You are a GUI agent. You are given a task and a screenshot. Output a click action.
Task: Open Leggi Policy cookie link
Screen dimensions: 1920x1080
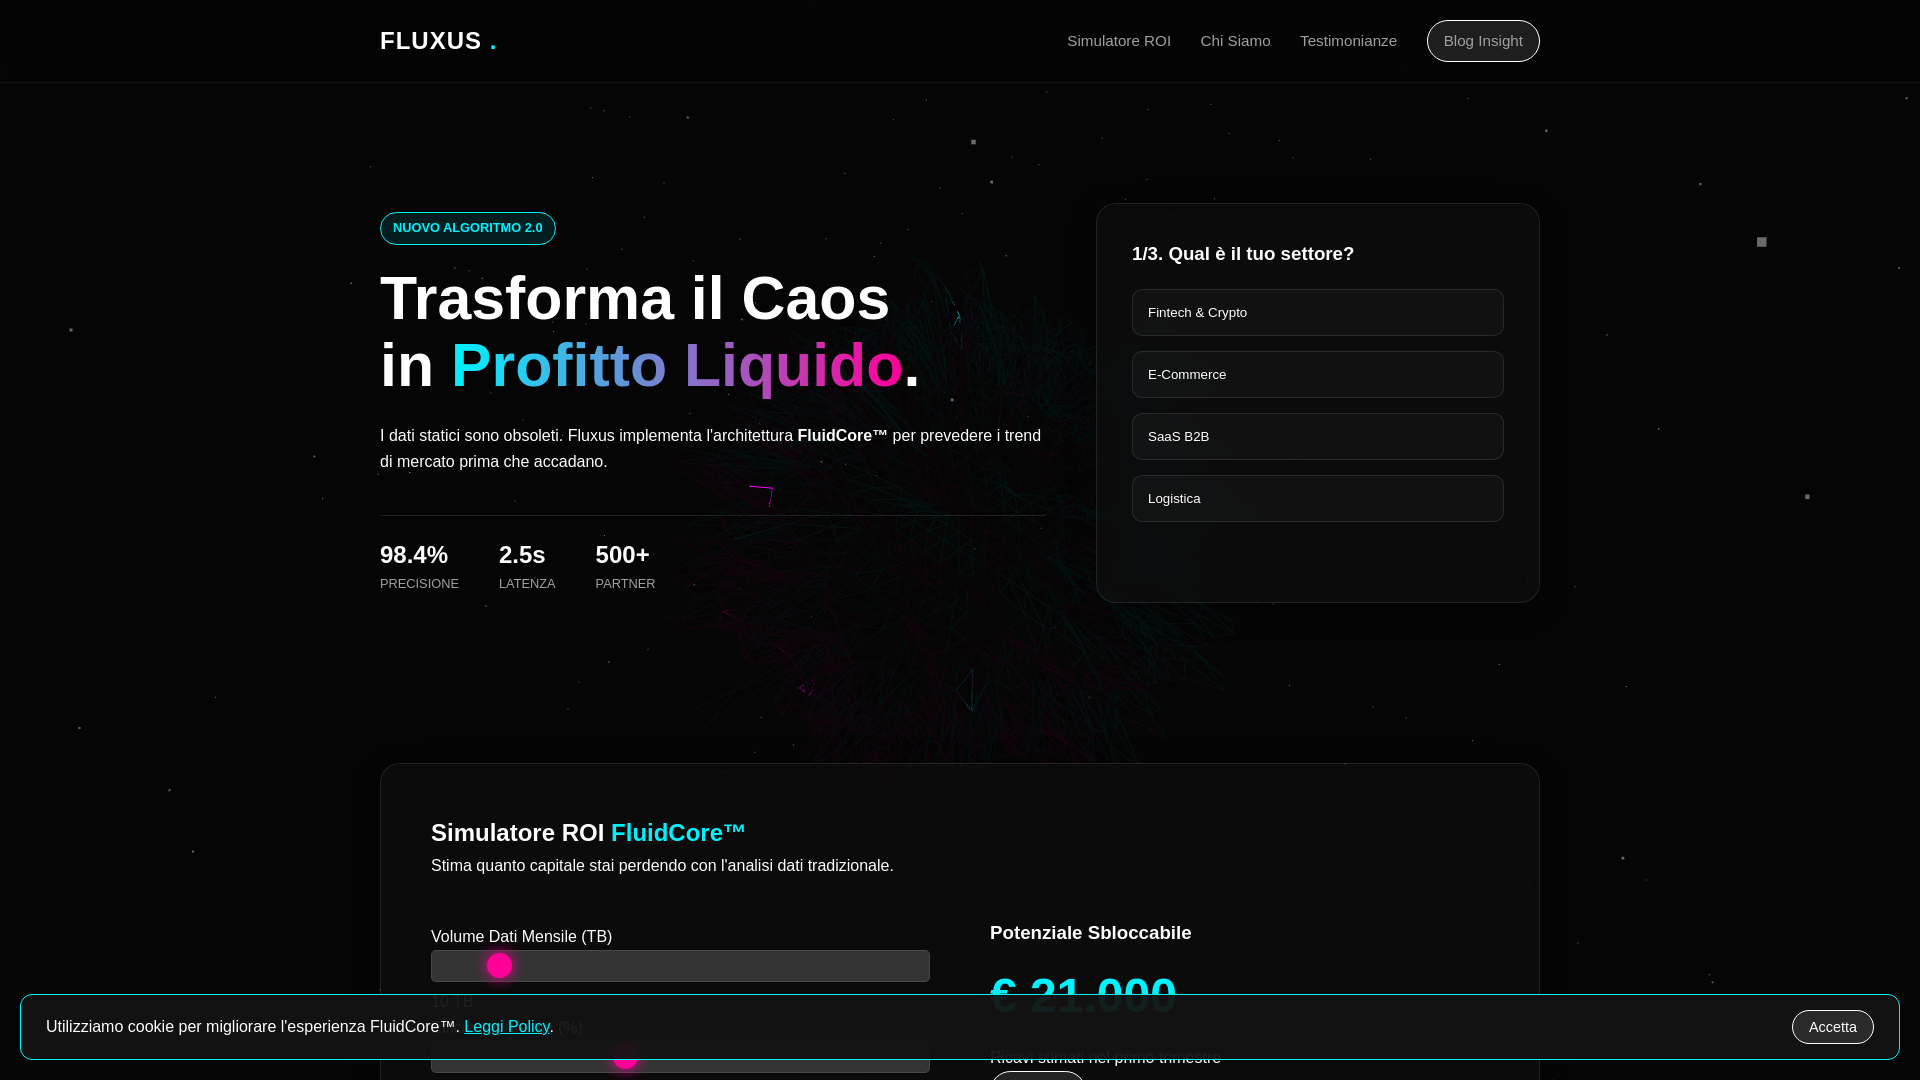pos(507,1027)
